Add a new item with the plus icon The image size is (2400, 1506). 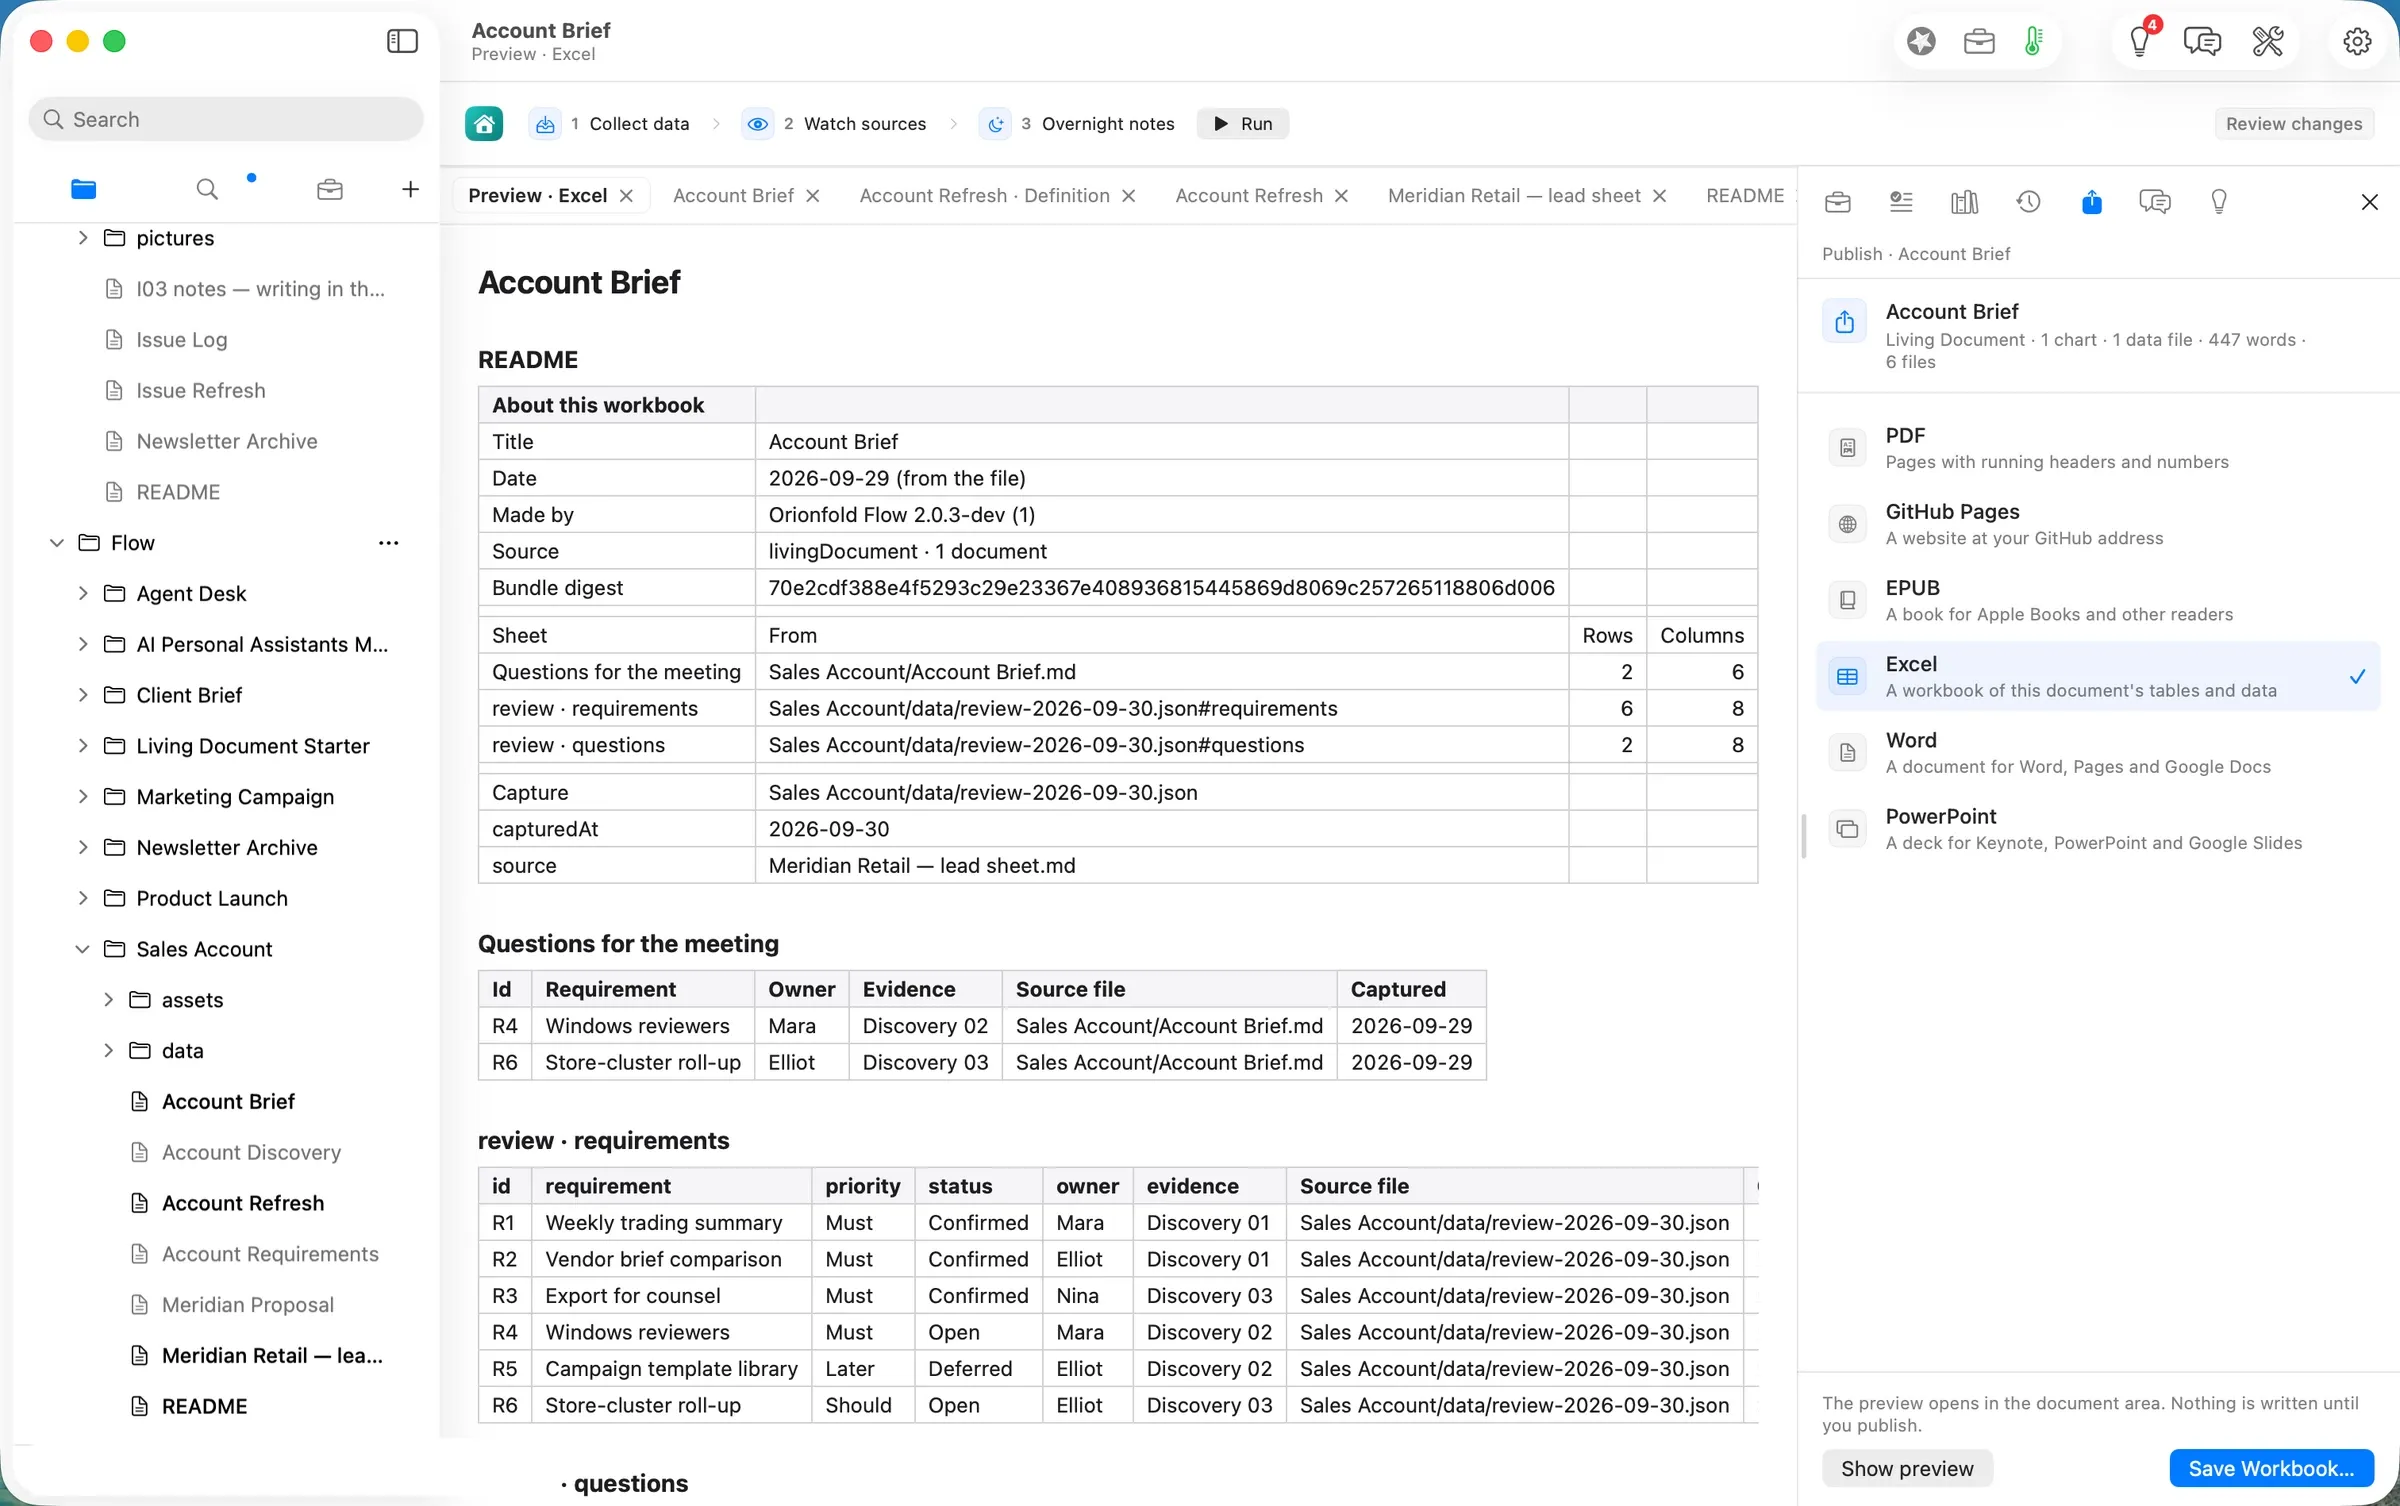click(410, 189)
